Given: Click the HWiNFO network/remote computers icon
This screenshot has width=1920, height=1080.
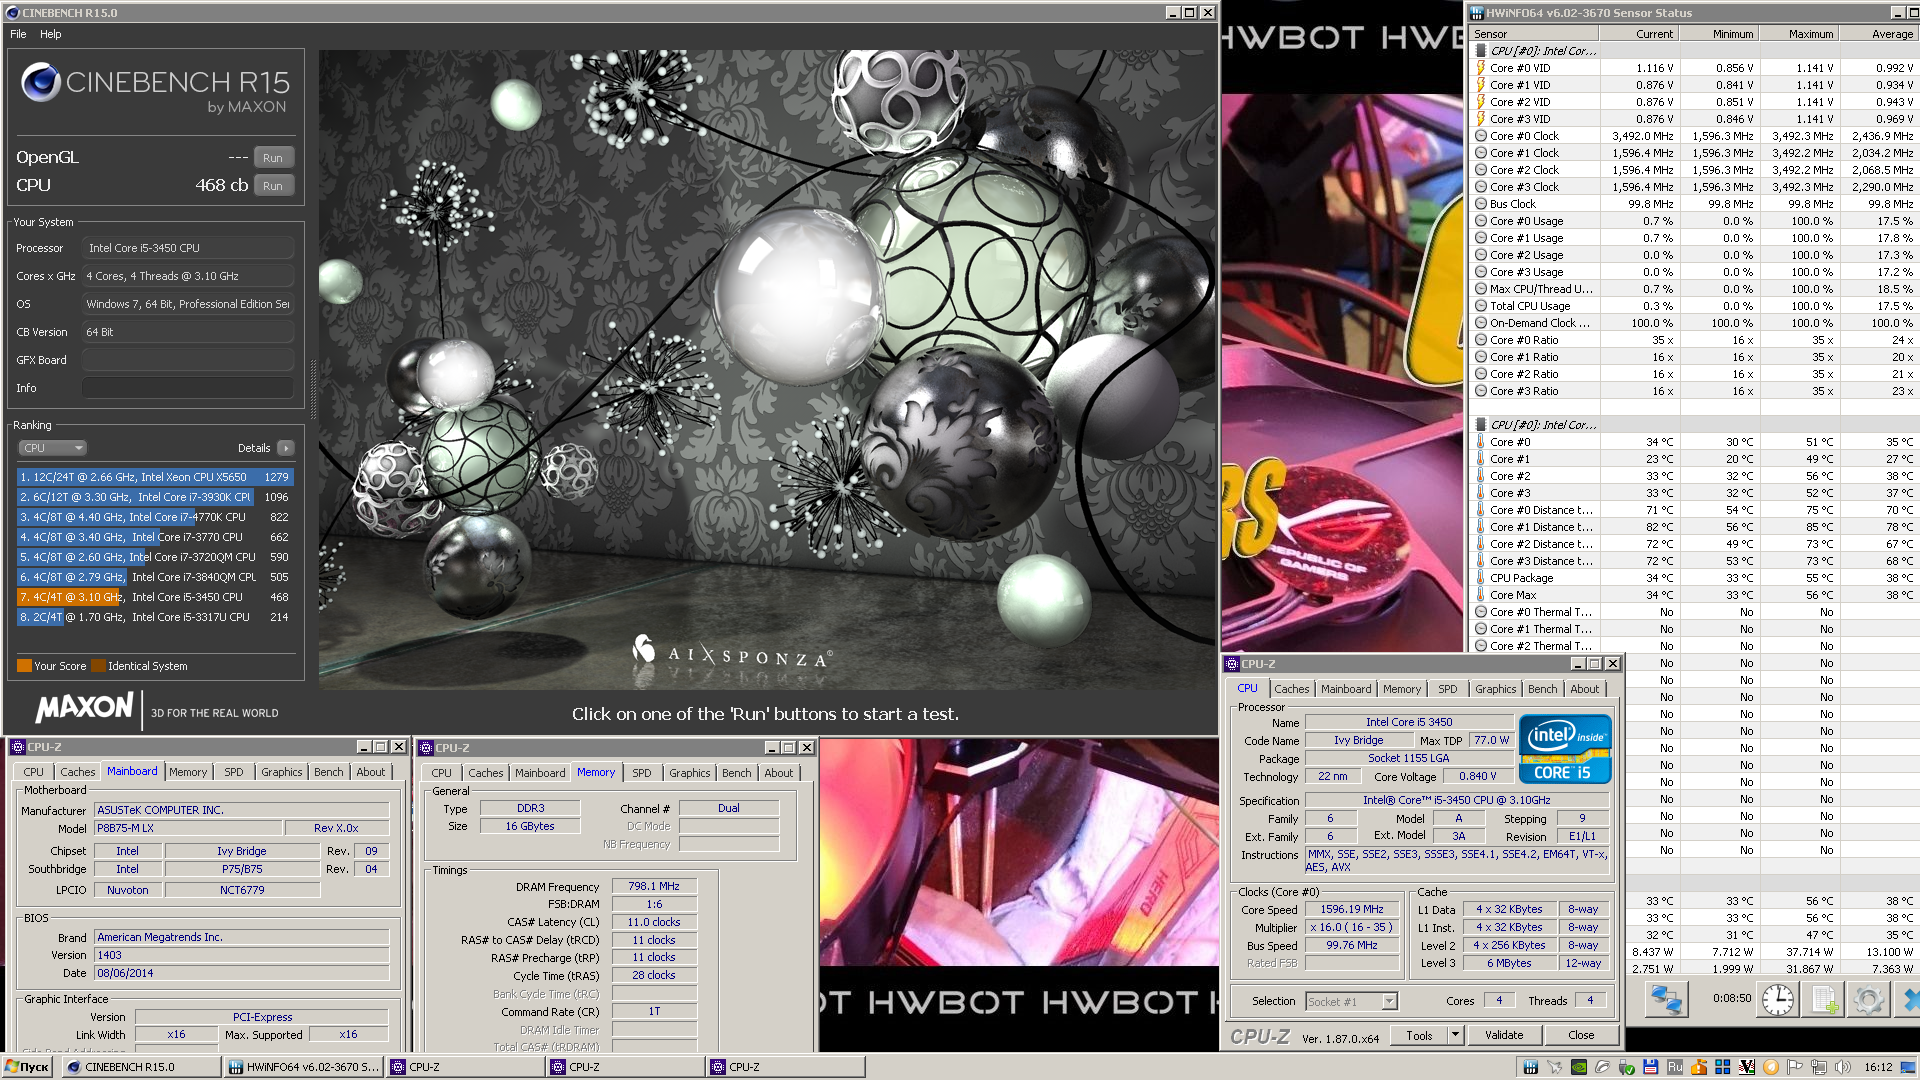Looking at the screenshot, I should 1667,1000.
